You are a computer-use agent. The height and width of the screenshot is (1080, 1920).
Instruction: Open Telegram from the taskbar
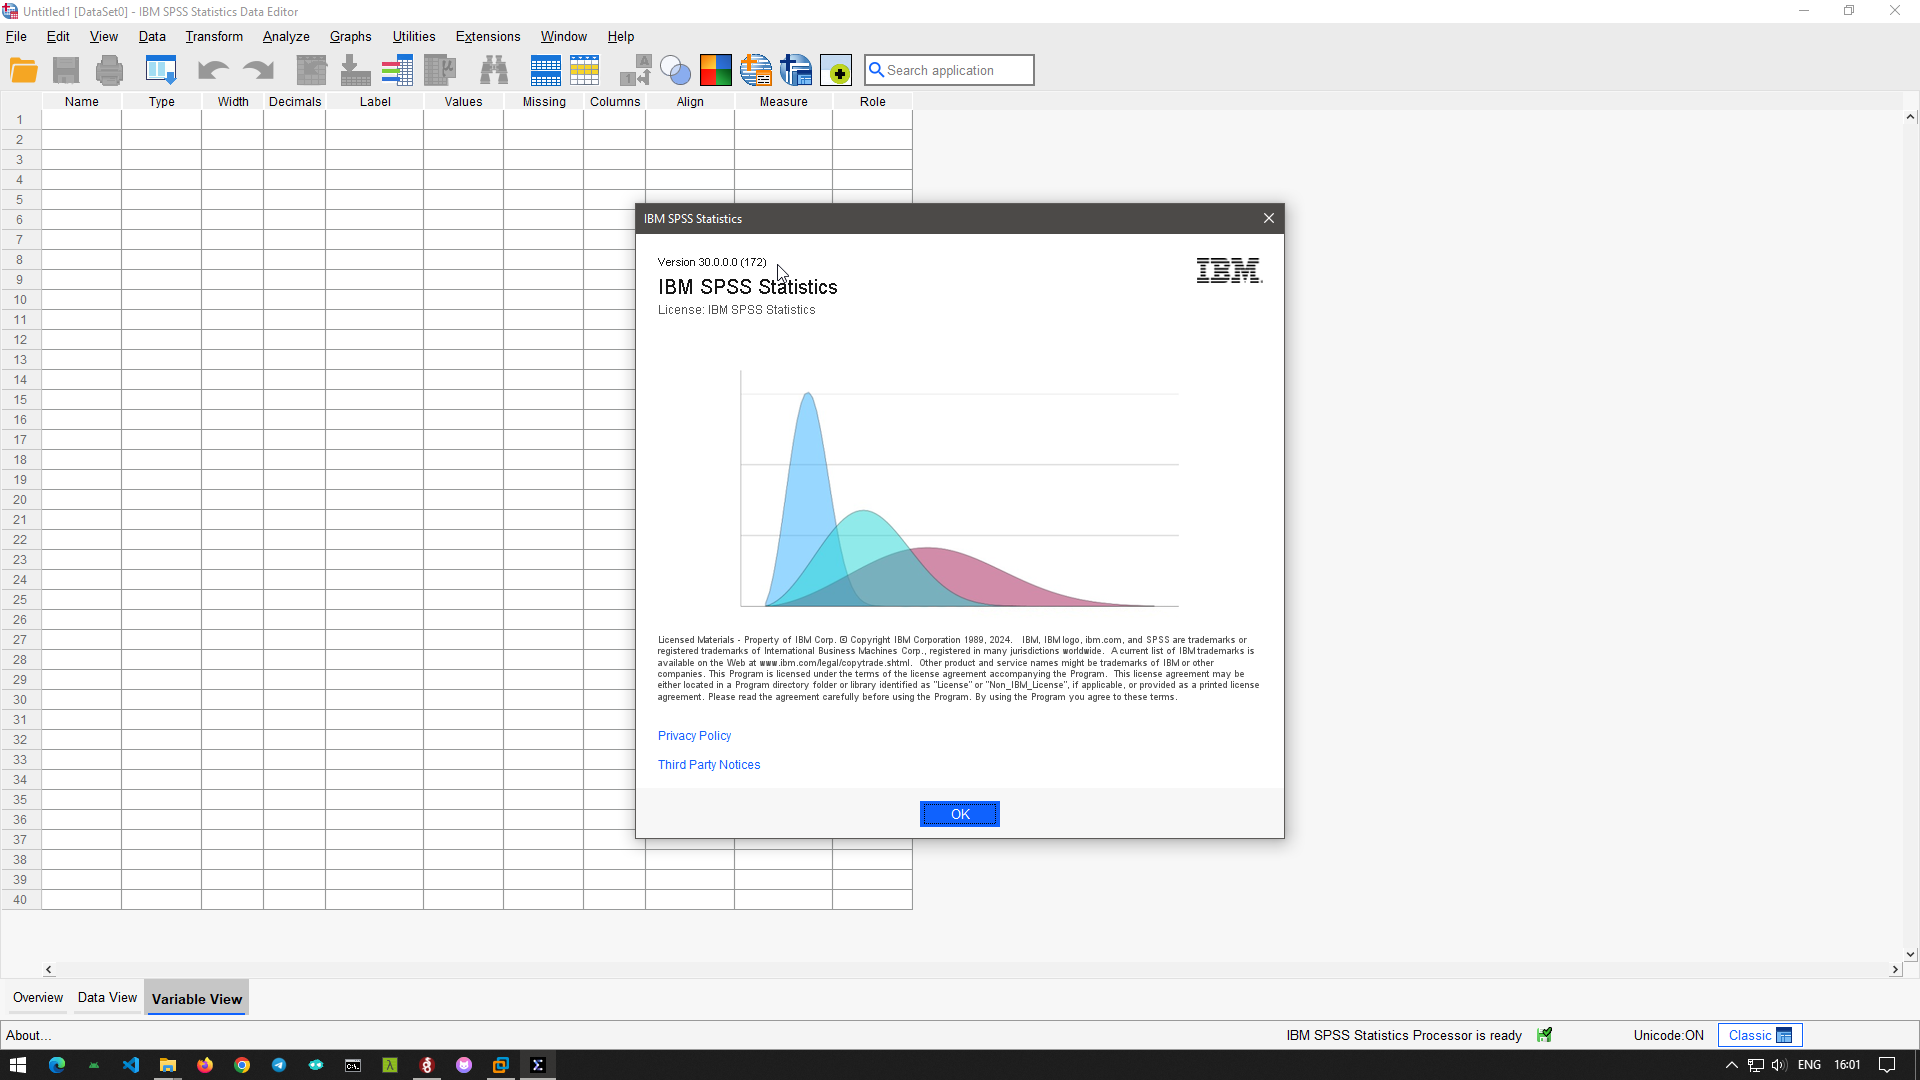click(x=279, y=1065)
